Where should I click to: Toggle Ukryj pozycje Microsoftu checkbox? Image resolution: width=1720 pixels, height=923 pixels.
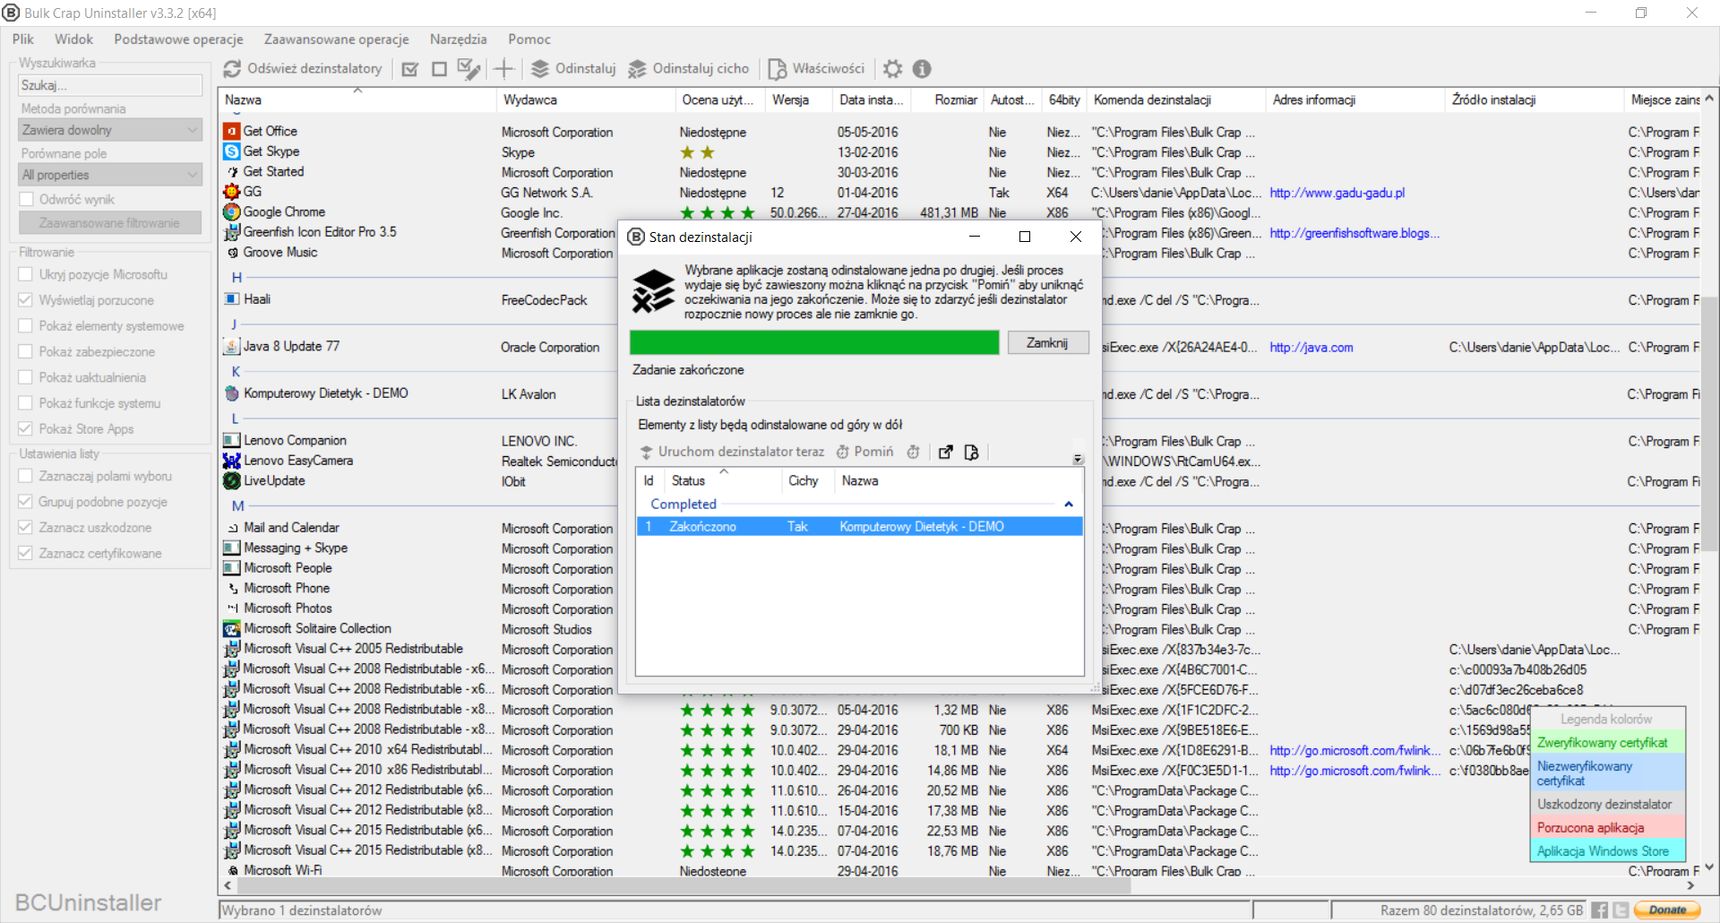(26, 274)
